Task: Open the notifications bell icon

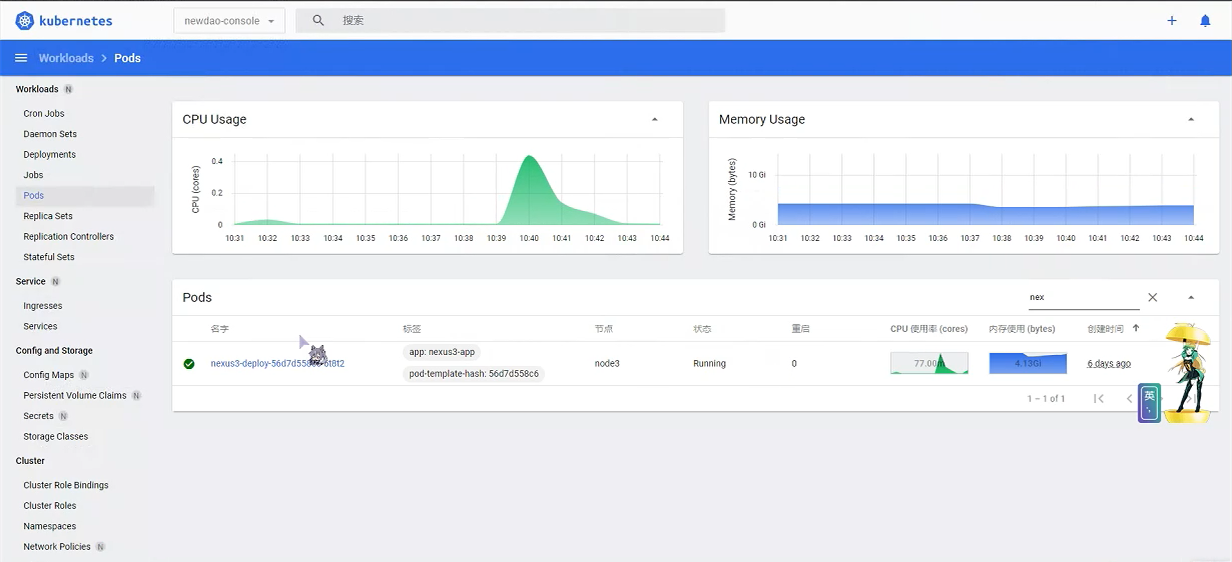Action: click(1205, 20)
